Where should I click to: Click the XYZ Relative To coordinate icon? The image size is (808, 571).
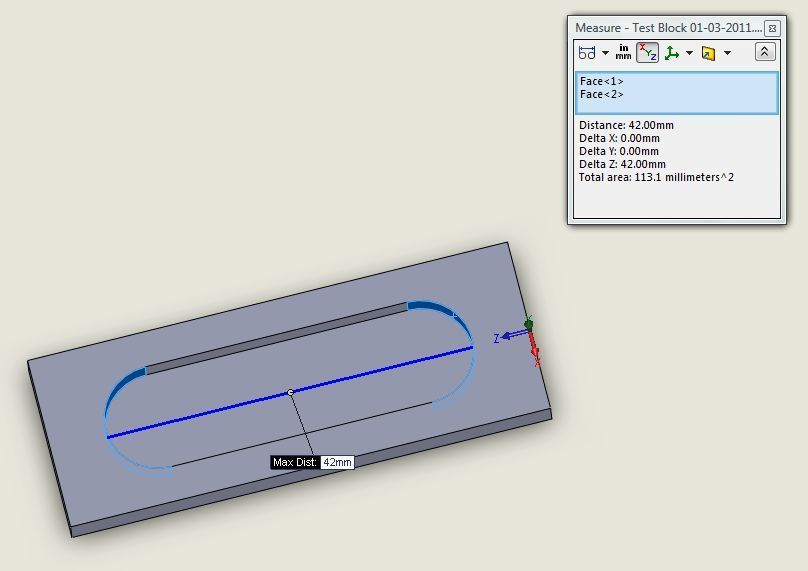pyautogui.click(x=672, y=53)
